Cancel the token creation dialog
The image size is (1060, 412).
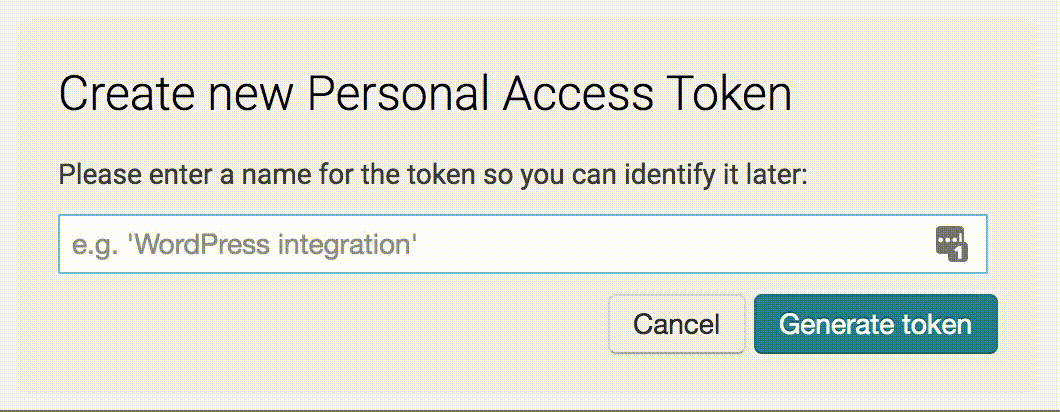pos(677,324)
